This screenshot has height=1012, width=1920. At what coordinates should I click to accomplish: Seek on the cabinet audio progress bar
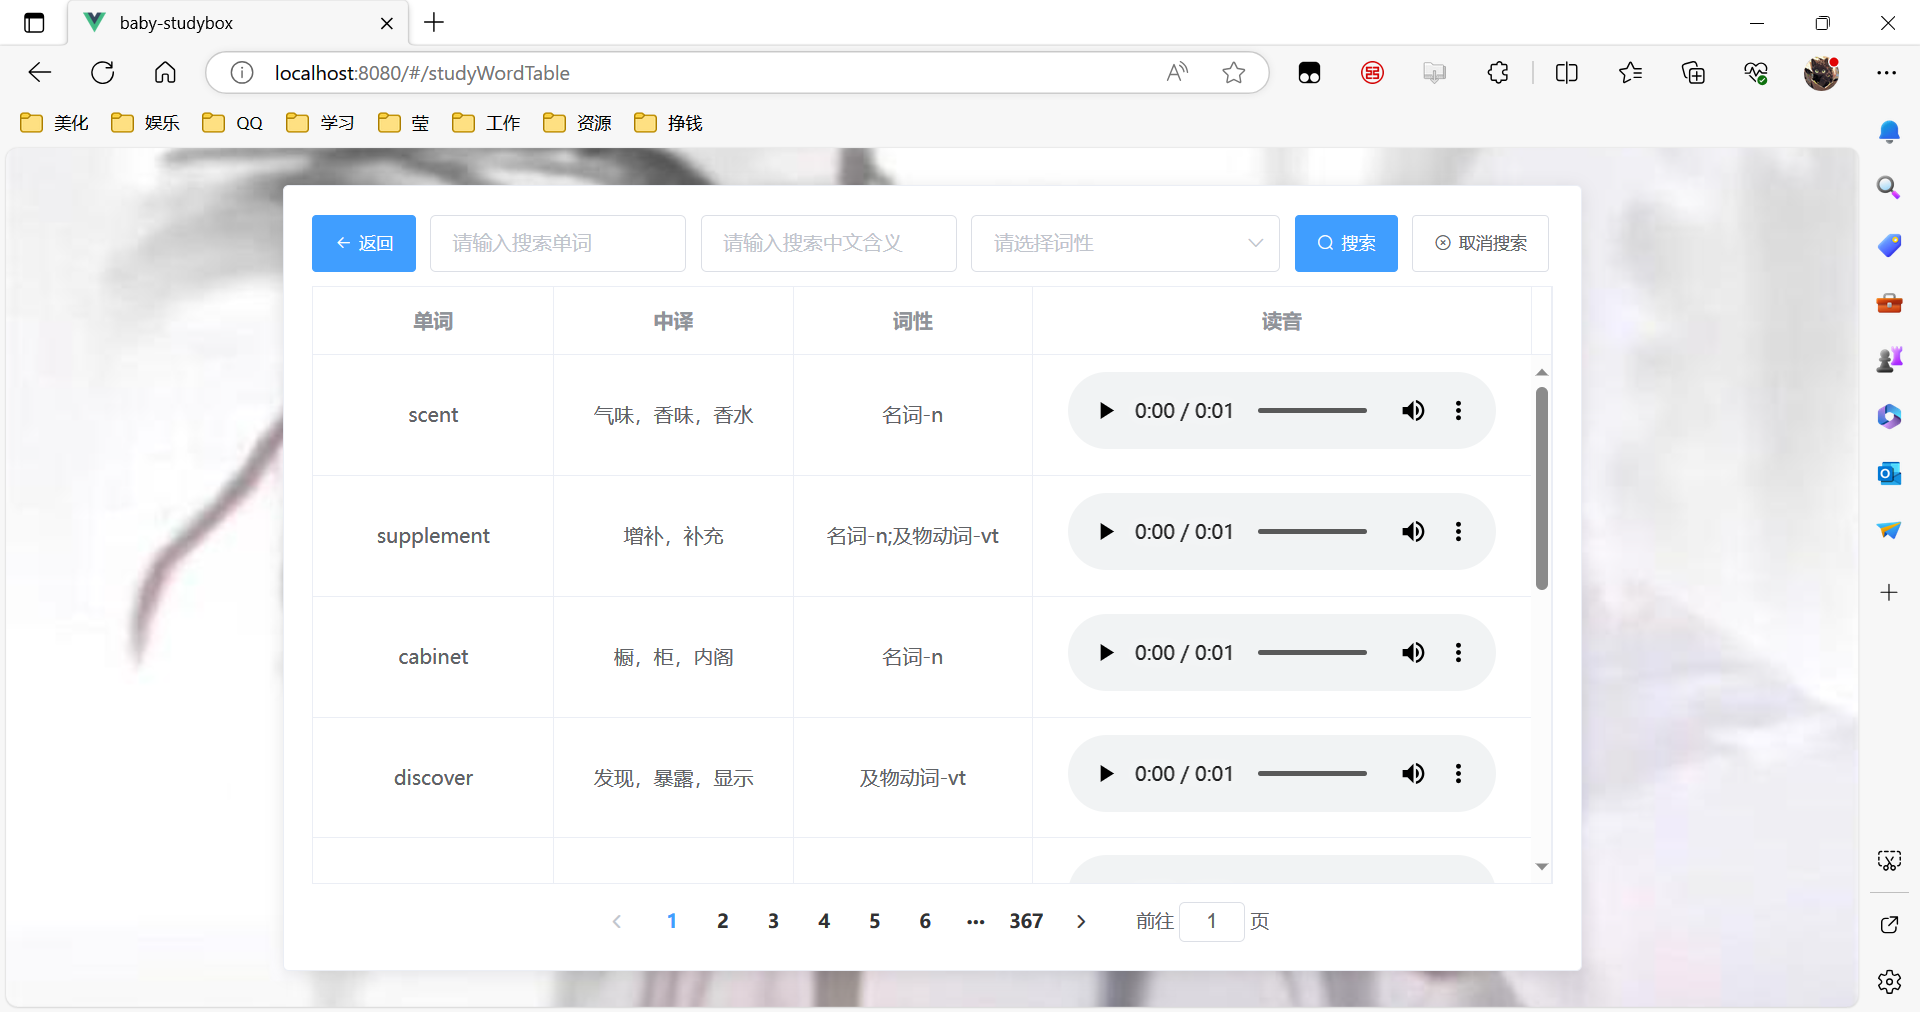coord(1312,653)
